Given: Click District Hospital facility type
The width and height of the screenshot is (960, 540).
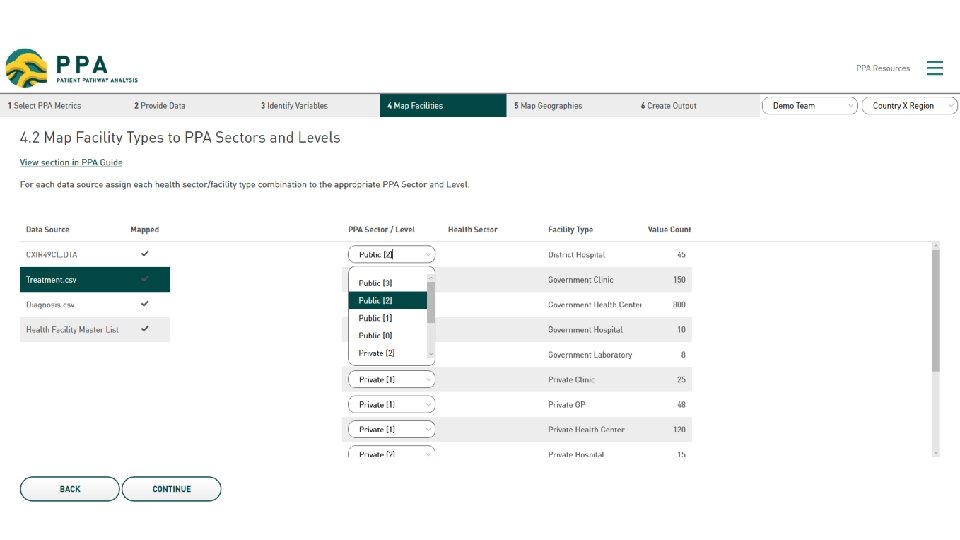Looking at the screenshot, I should point(577,255).
